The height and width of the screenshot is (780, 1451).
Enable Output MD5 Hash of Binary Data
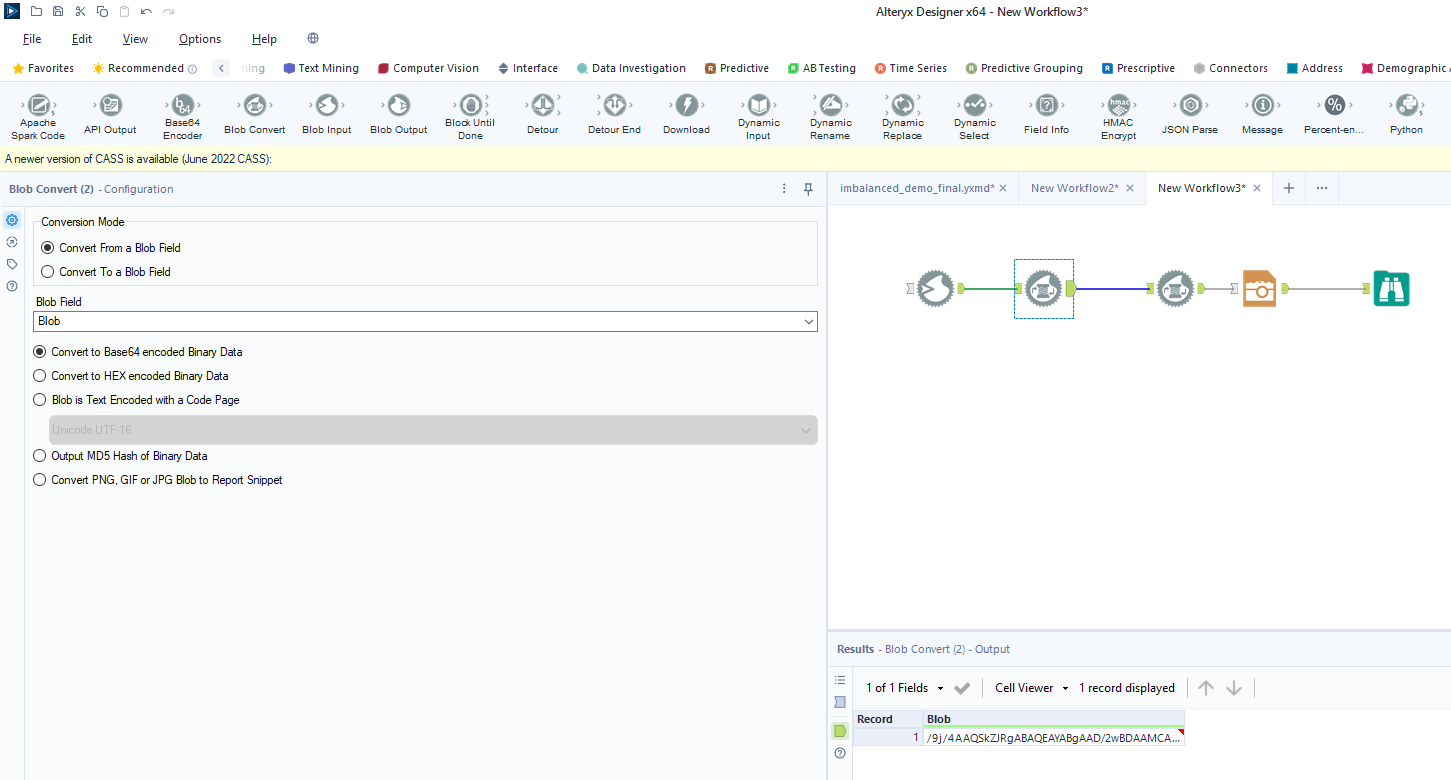pos(39,455)
